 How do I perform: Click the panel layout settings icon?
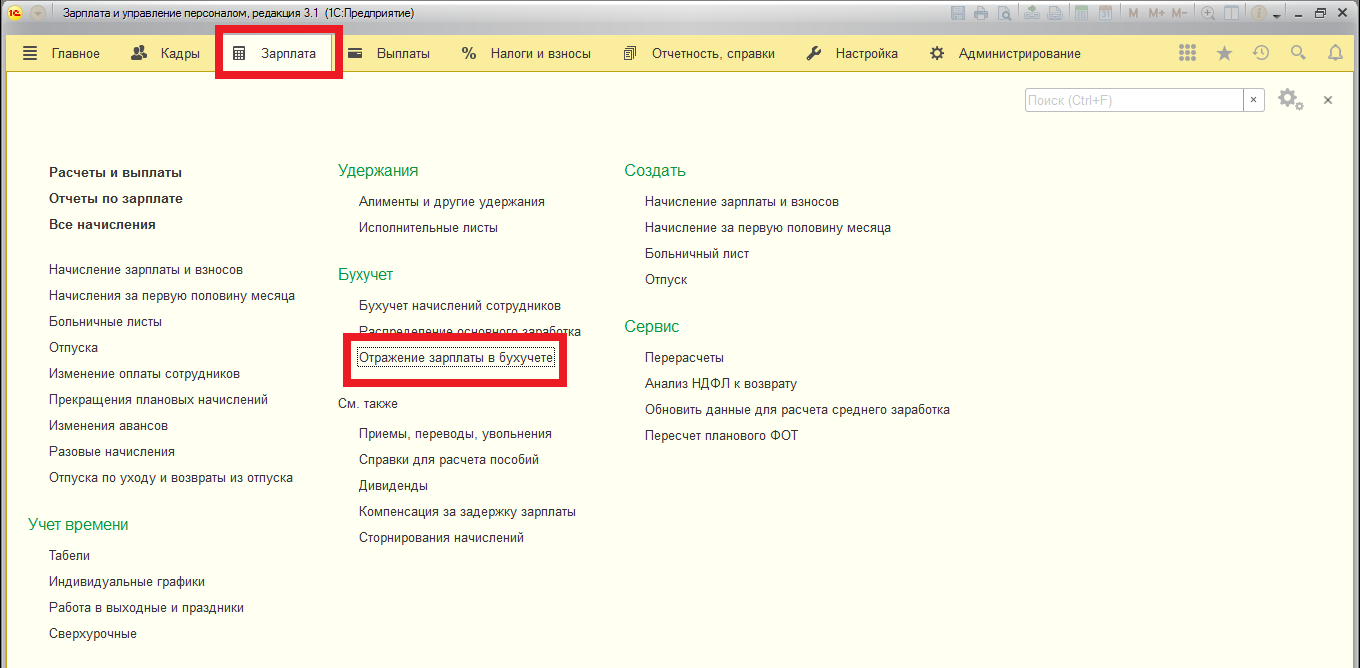pyautogui.click(x=1231, y=13)
